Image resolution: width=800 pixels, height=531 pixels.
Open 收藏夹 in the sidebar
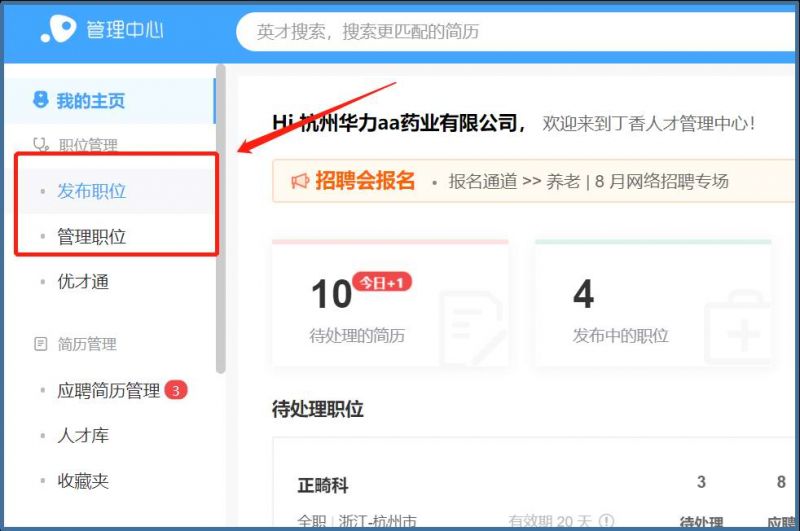coord(83,481)
